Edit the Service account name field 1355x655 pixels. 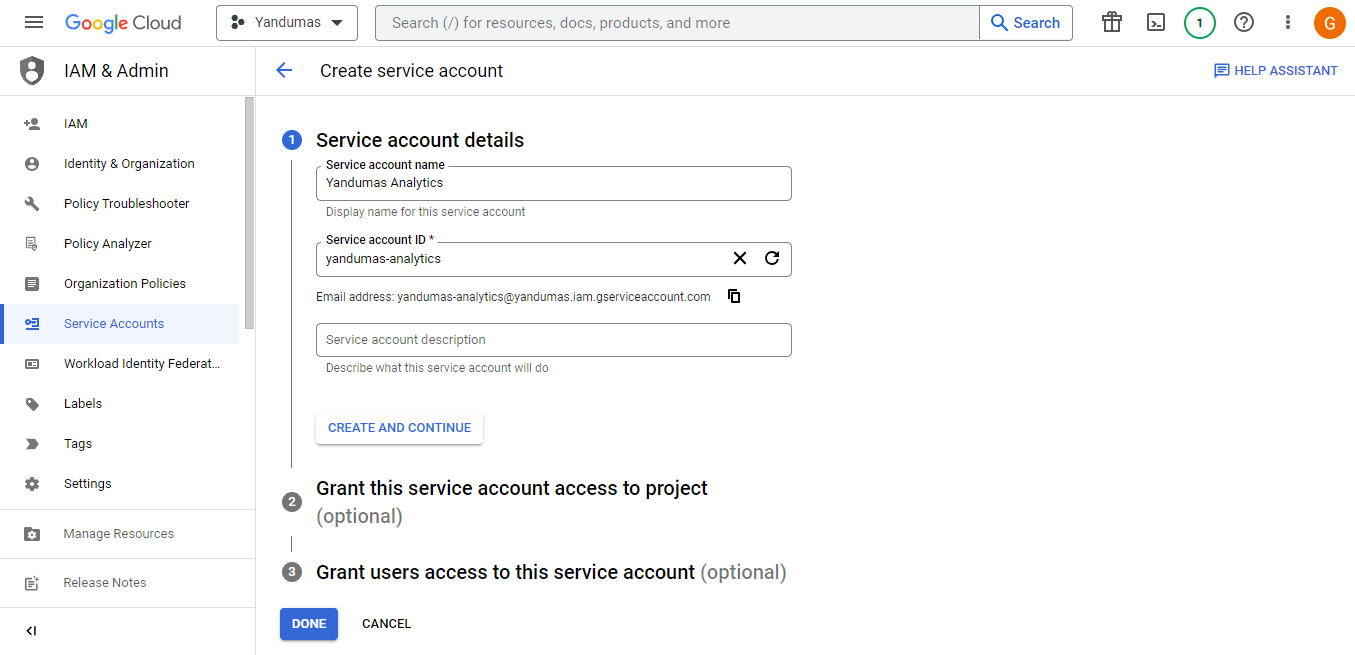[553, 183]
